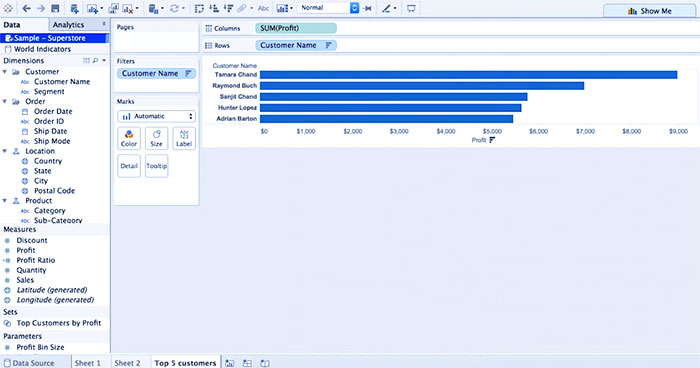The width and height of the screenshot is (700, 368).
Task: Sort descending using toolbar icon
Action: coord(228,8)
